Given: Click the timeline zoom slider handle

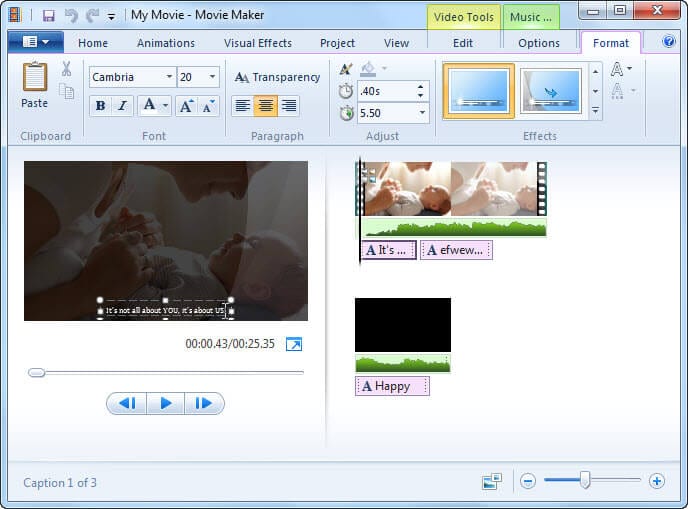Looking at the screenshot, I should coord(585,481).
